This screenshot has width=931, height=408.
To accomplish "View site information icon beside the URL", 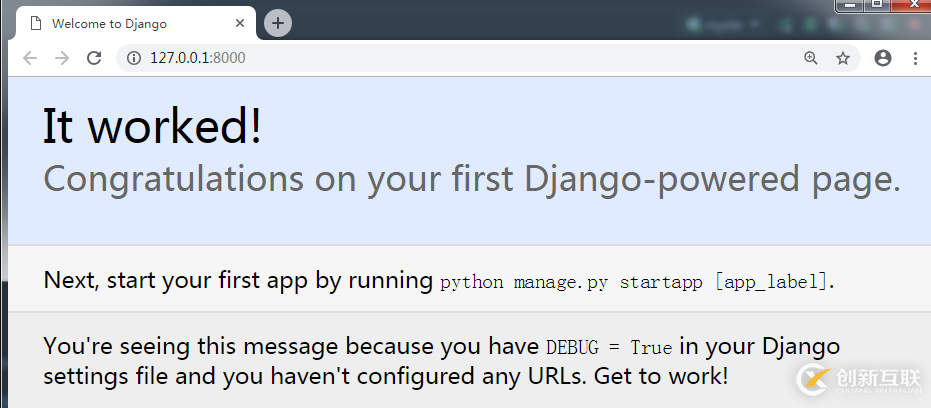I will point(134,58).
